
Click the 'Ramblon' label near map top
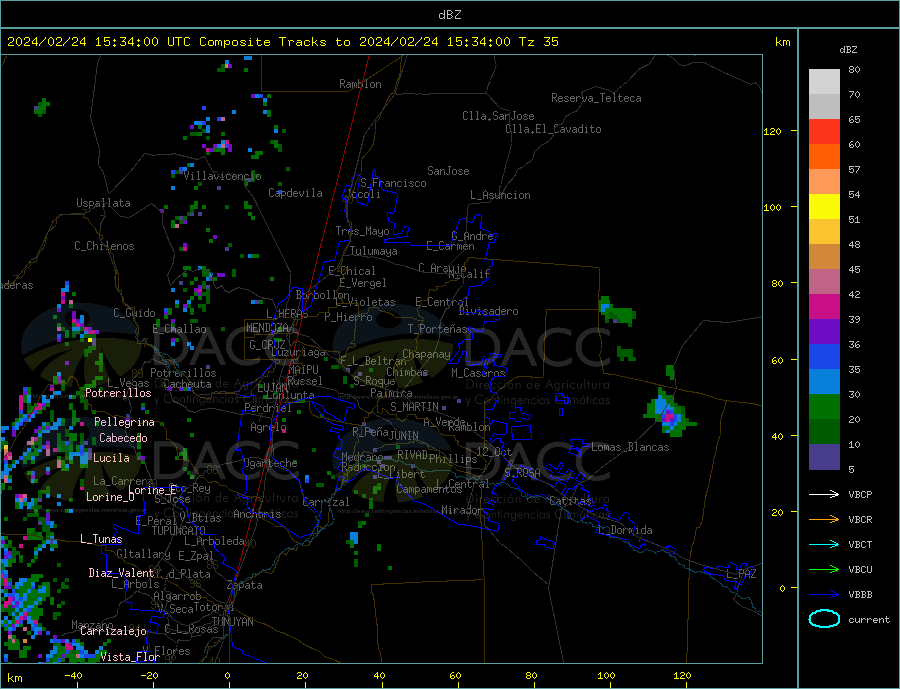360,84
